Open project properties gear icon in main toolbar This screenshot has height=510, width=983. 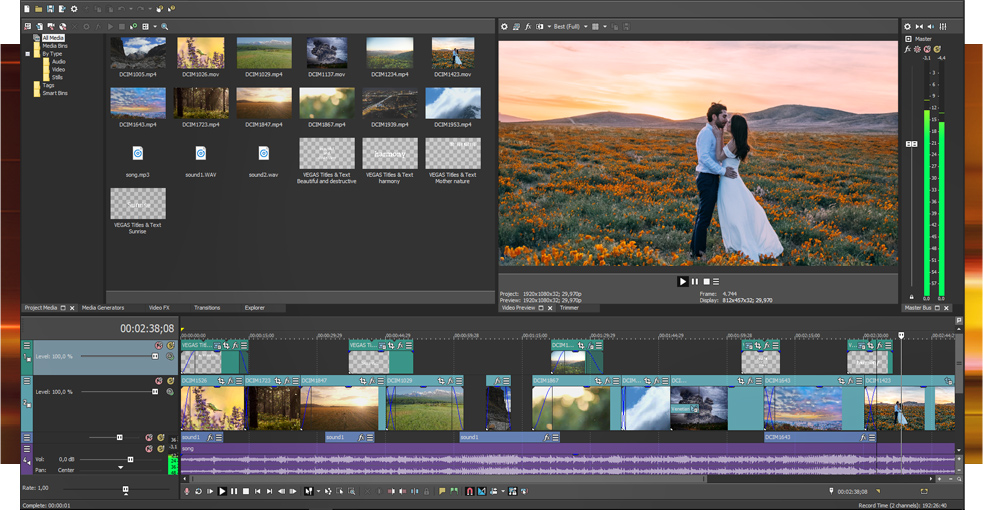pyautogui.click(x=74, y=9)
